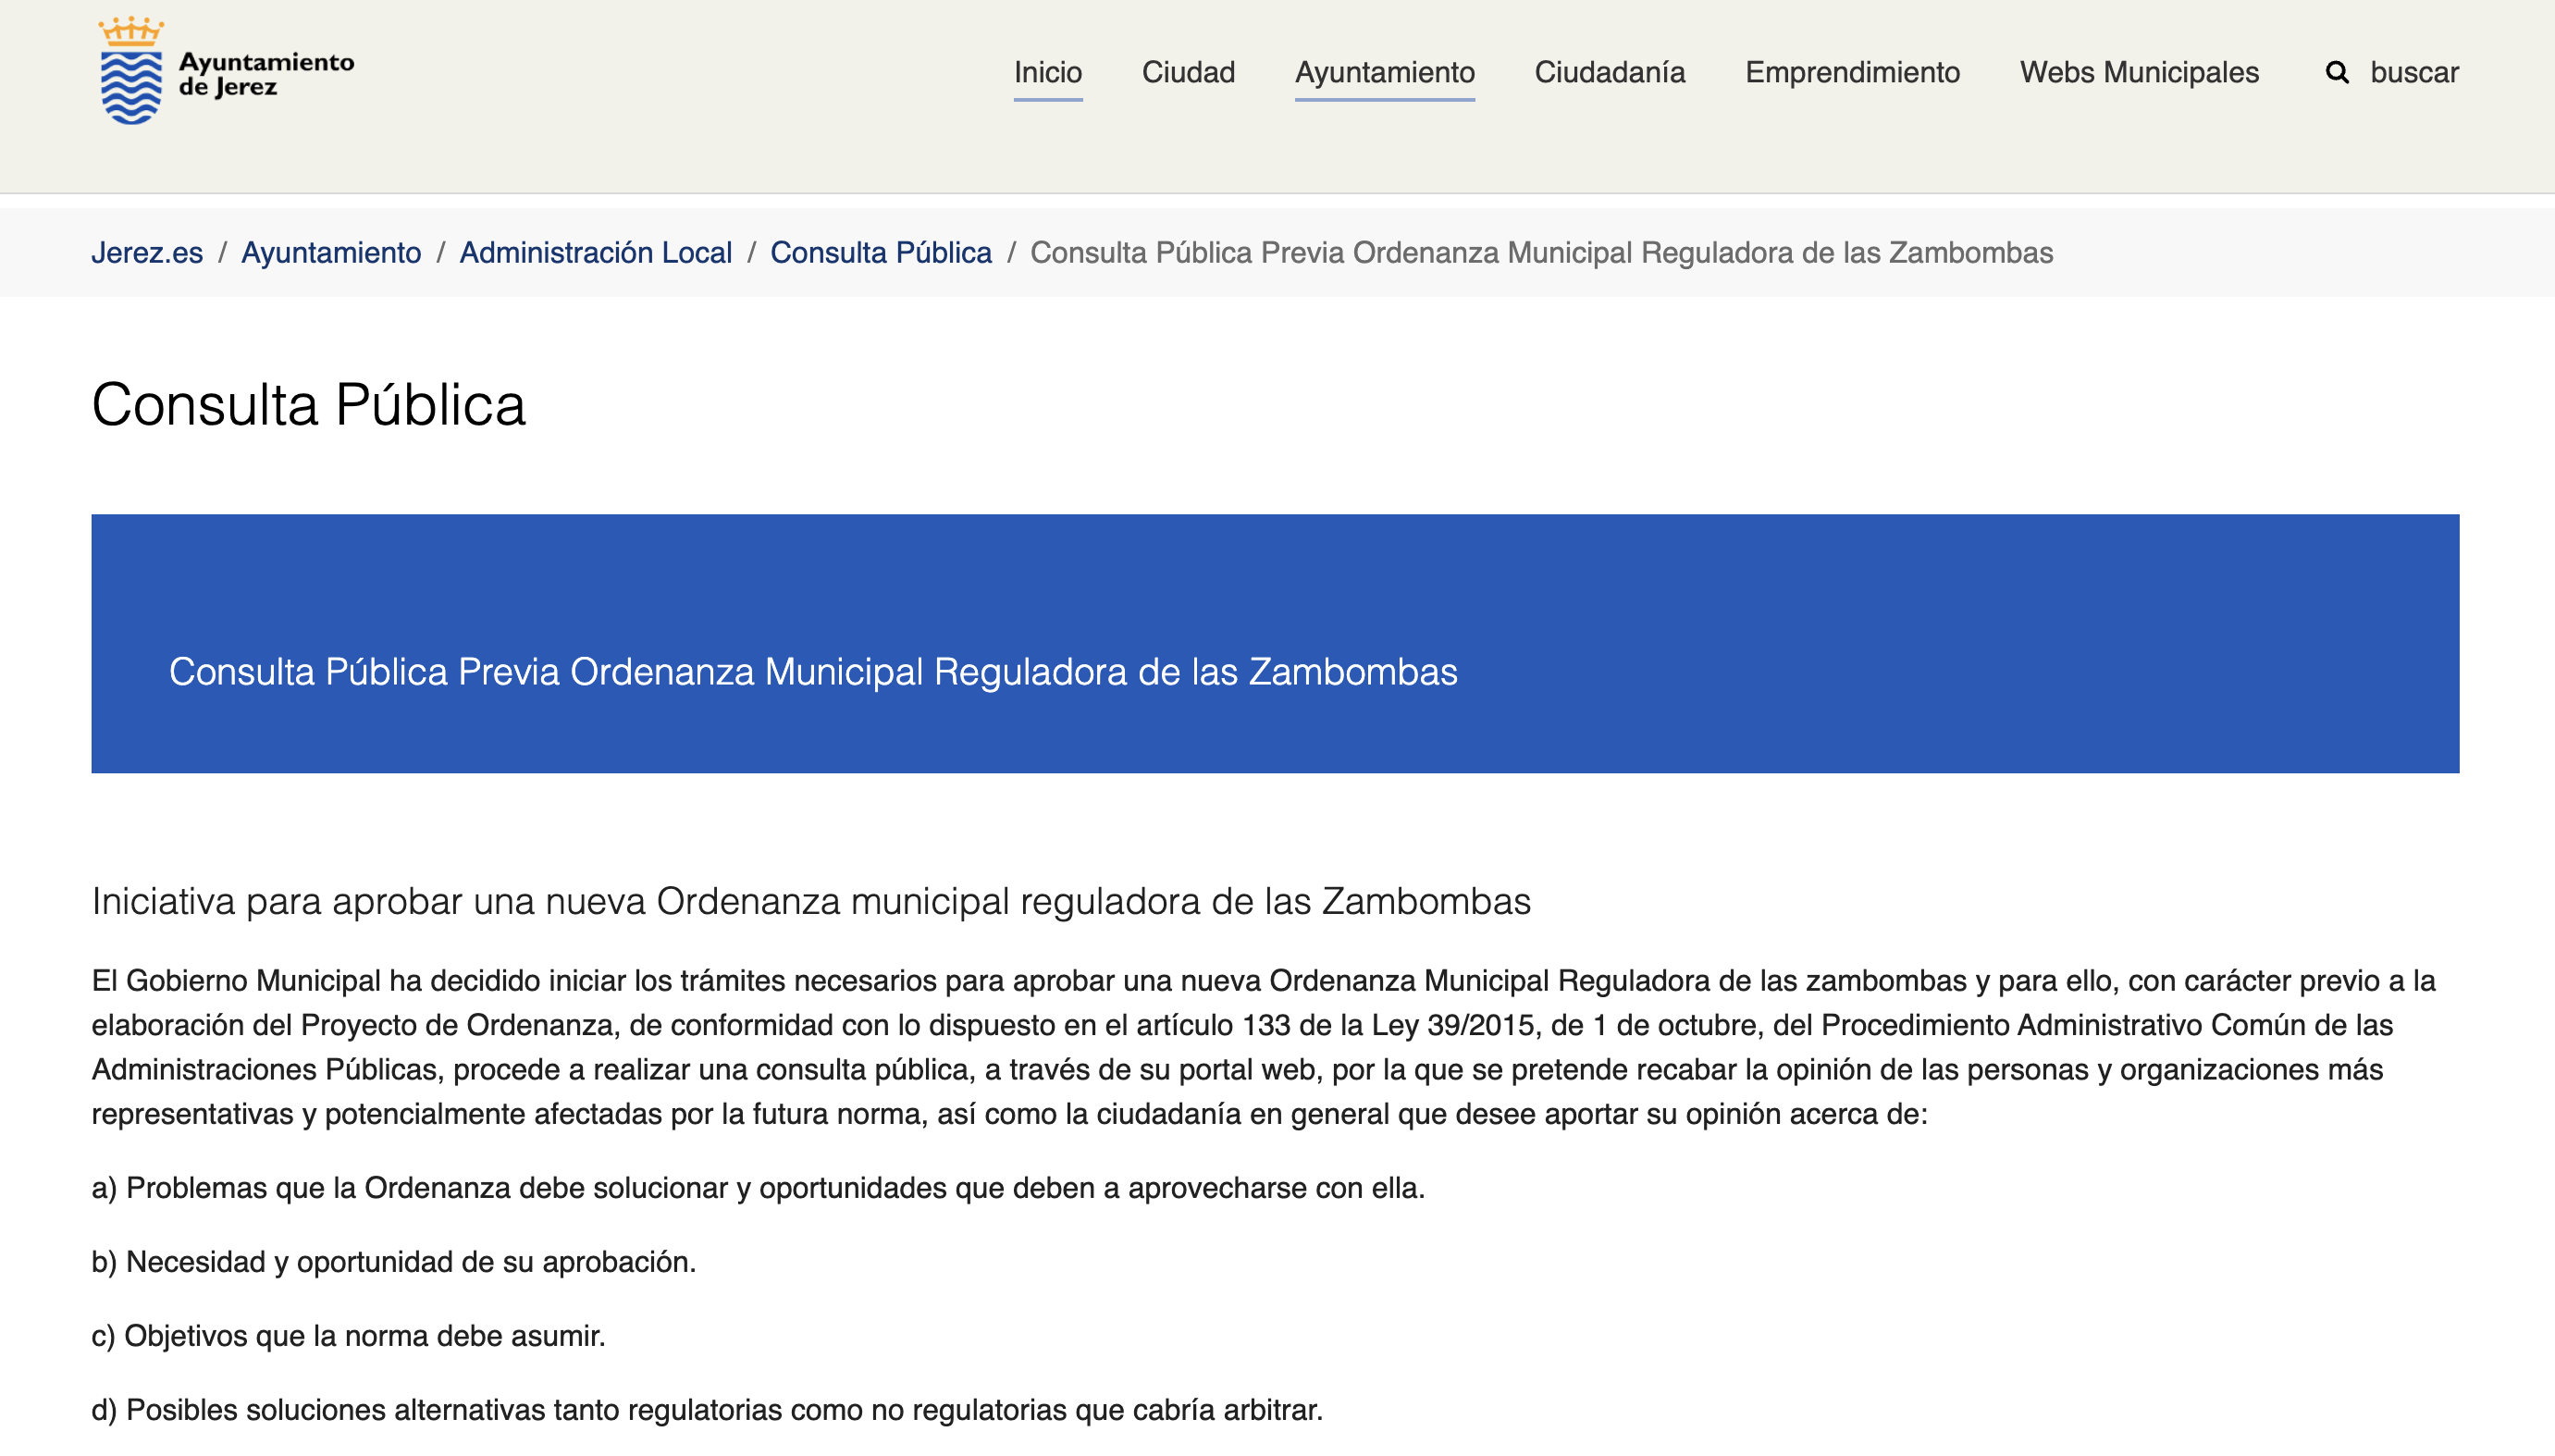Open the Emprendimiento menu item
This screenshot has width=2555, height=1456.
coord(1852,73)
